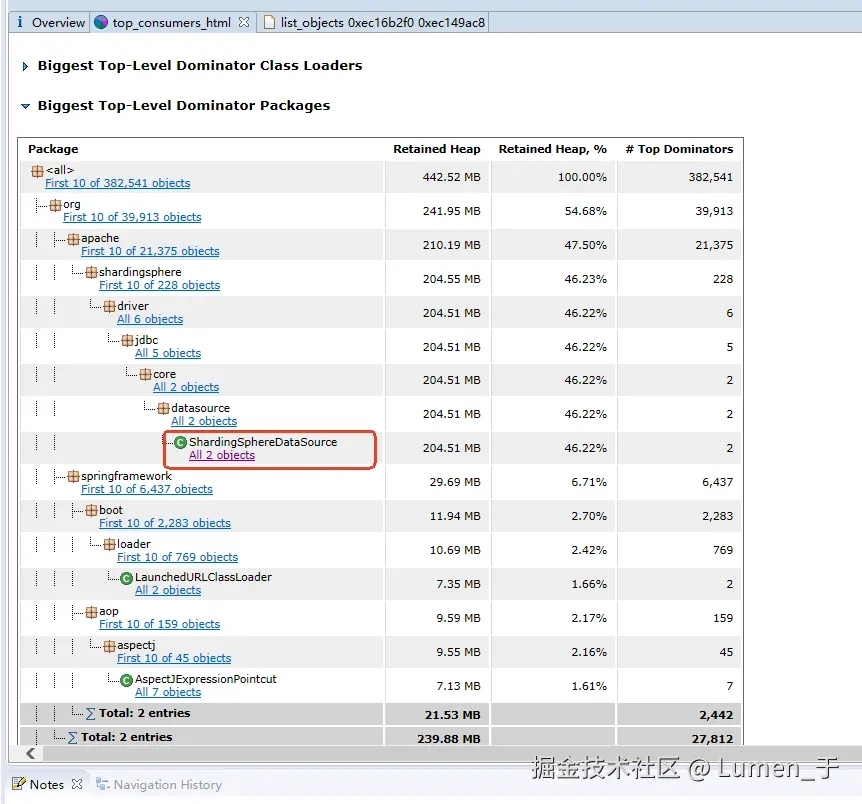This screenshot has height=804, width=862.
Task: Click the springframework package icon
Action: coord(73,477)
